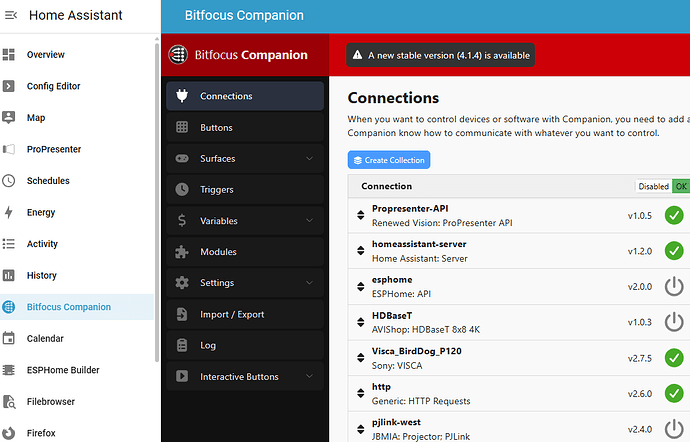Click the Schedules clock icon
The image size is (690, 442).
click(x=9, y=180)
